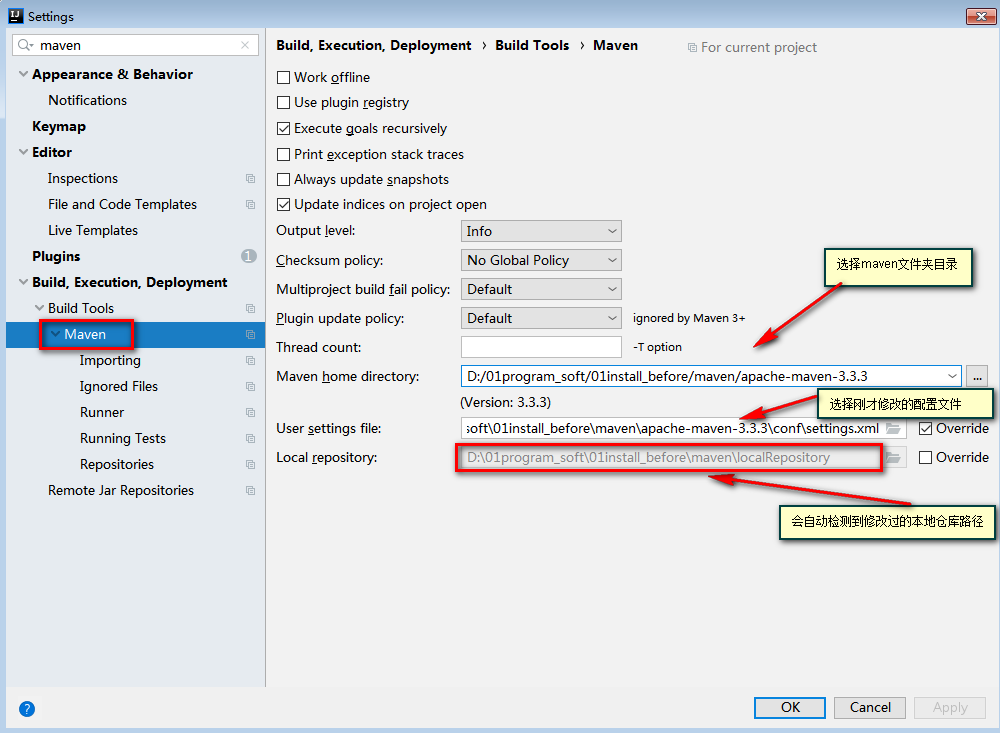
Task: Click the settings search field containing maven
Action: click(135, 45)
